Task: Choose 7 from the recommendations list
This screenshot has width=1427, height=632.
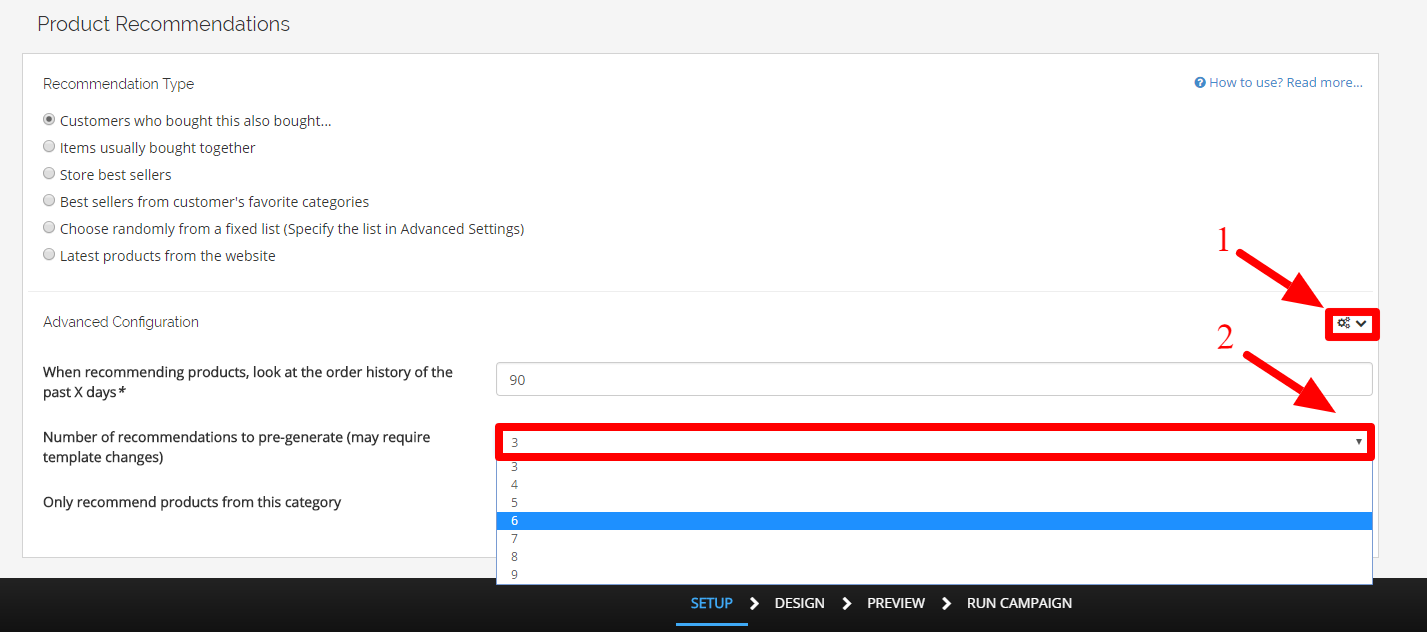Action: [x=934, y=538]
